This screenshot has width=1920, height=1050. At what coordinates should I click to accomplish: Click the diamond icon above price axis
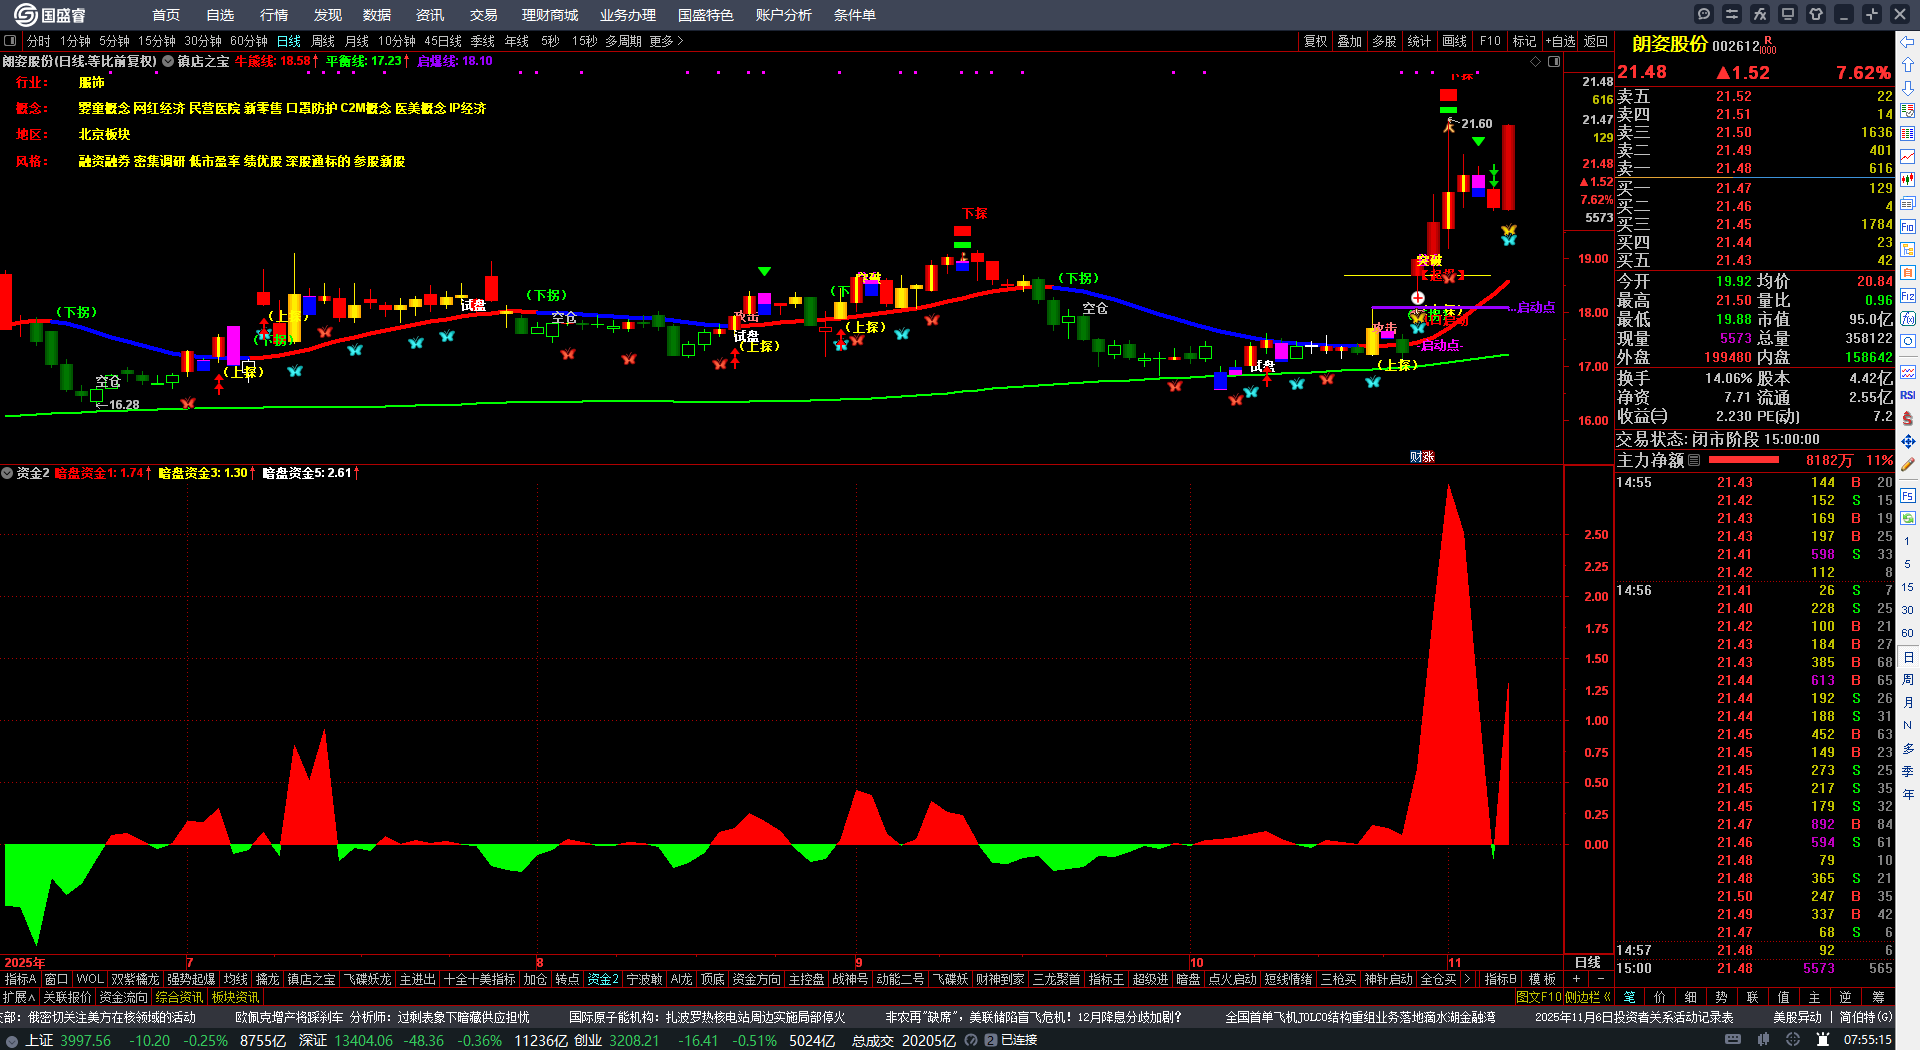tap(1536, 62)
